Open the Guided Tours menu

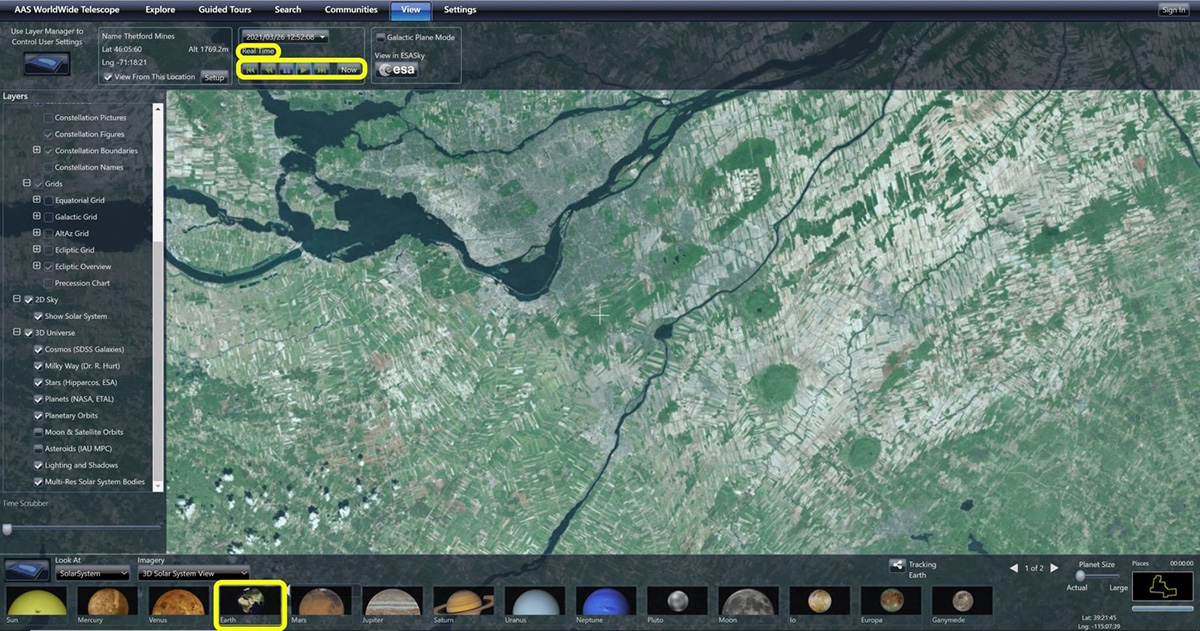pos(224,10)
